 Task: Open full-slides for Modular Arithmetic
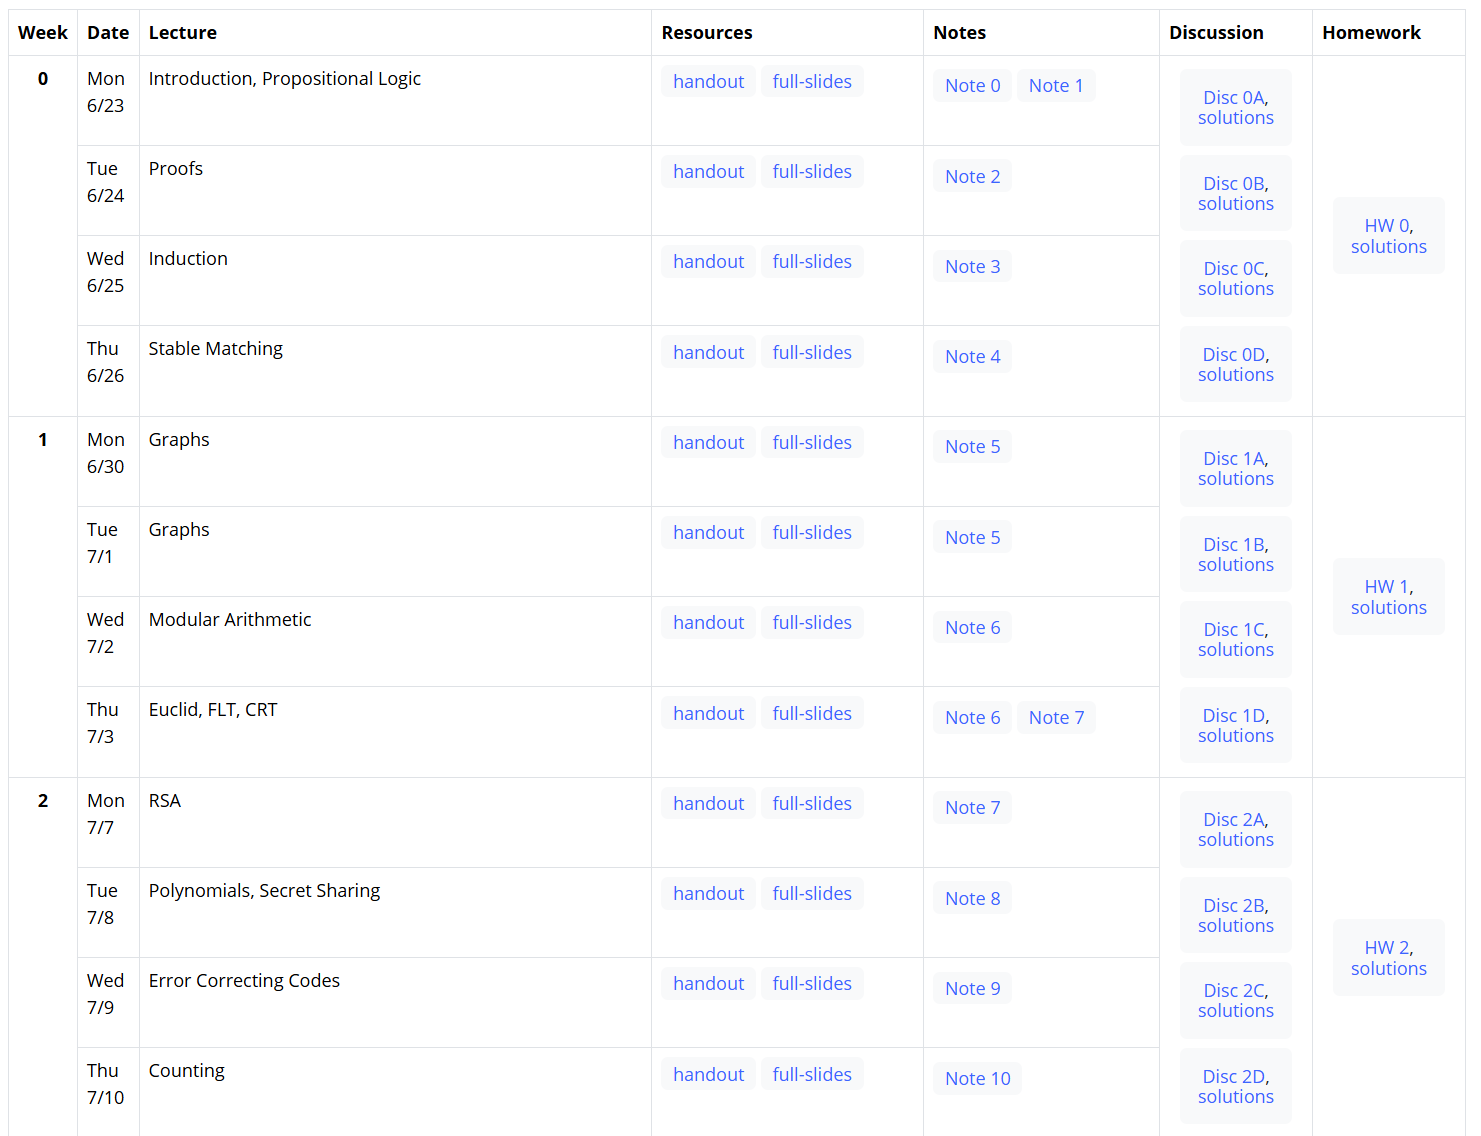[811, 623]
